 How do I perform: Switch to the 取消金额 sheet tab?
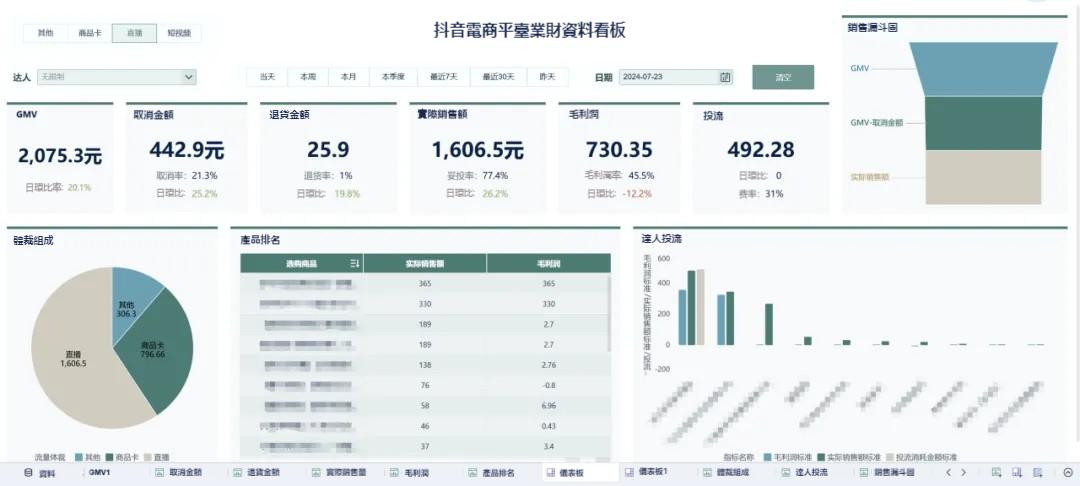click(x=185, y=473)
